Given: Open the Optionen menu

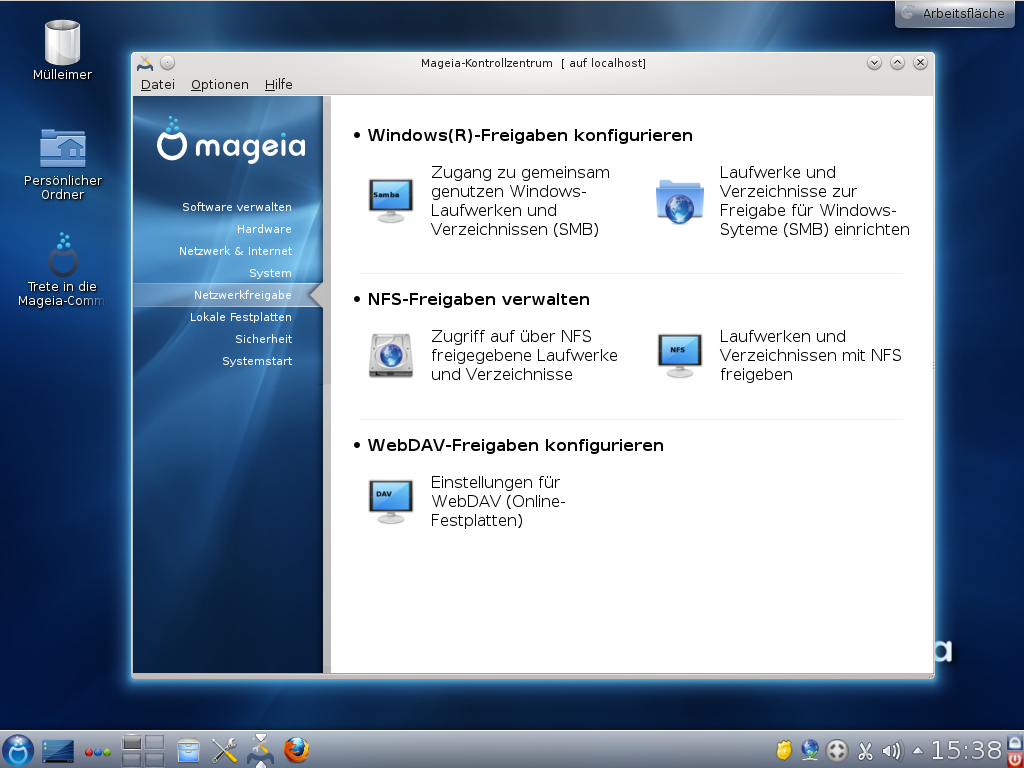Looking at the screenshot, I should click(219, 84).
